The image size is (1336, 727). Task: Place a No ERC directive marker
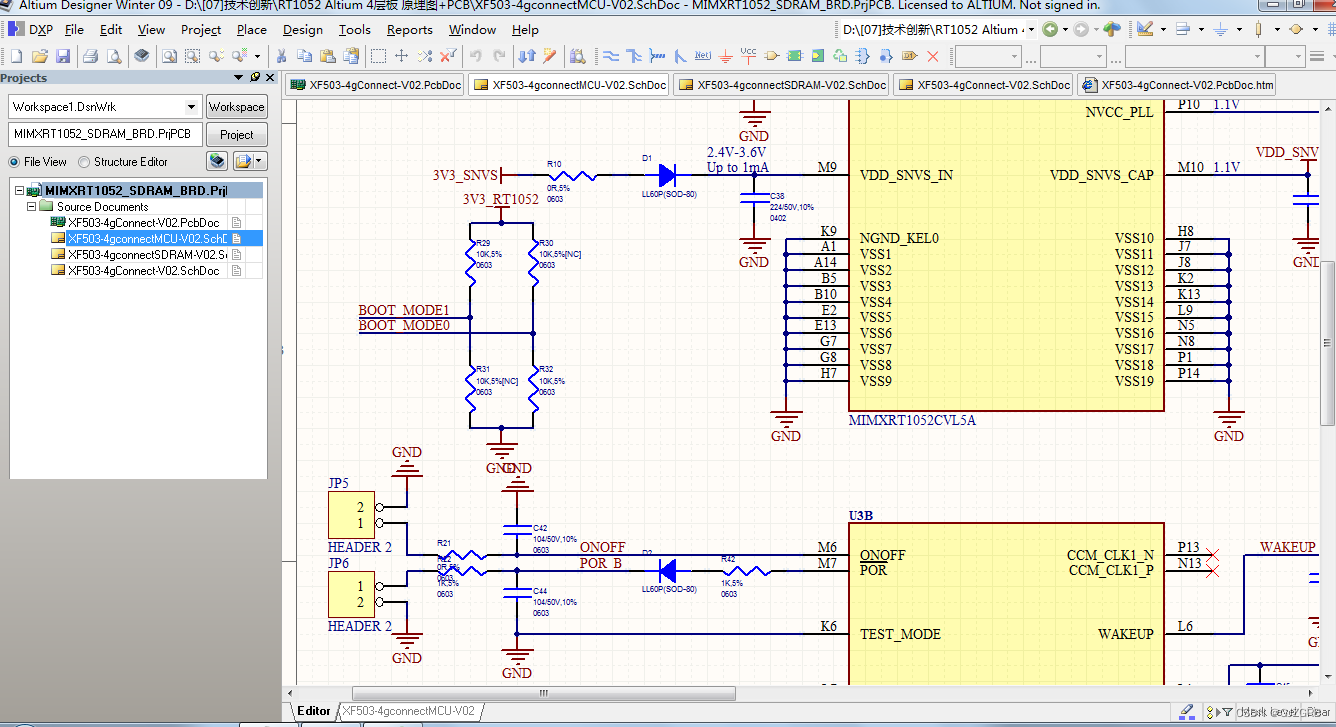[x=932, y=55]
